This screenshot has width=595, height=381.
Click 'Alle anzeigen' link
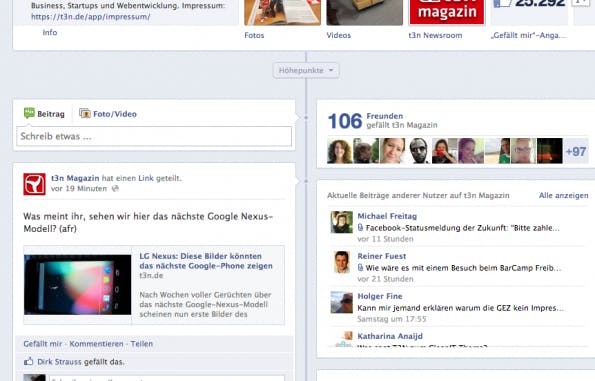[564, 195]
